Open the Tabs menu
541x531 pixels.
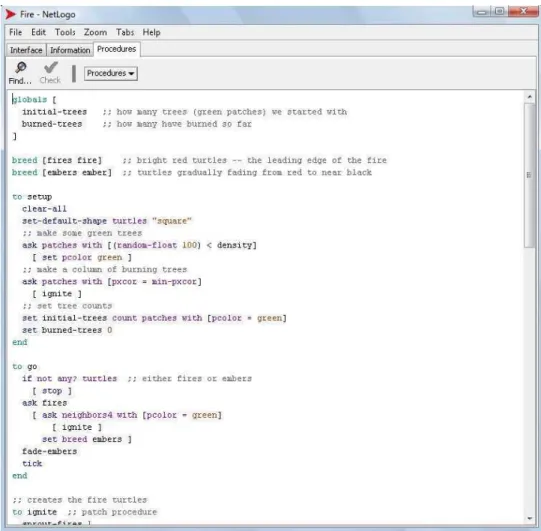pyautogui.click(x=125, y=32)
